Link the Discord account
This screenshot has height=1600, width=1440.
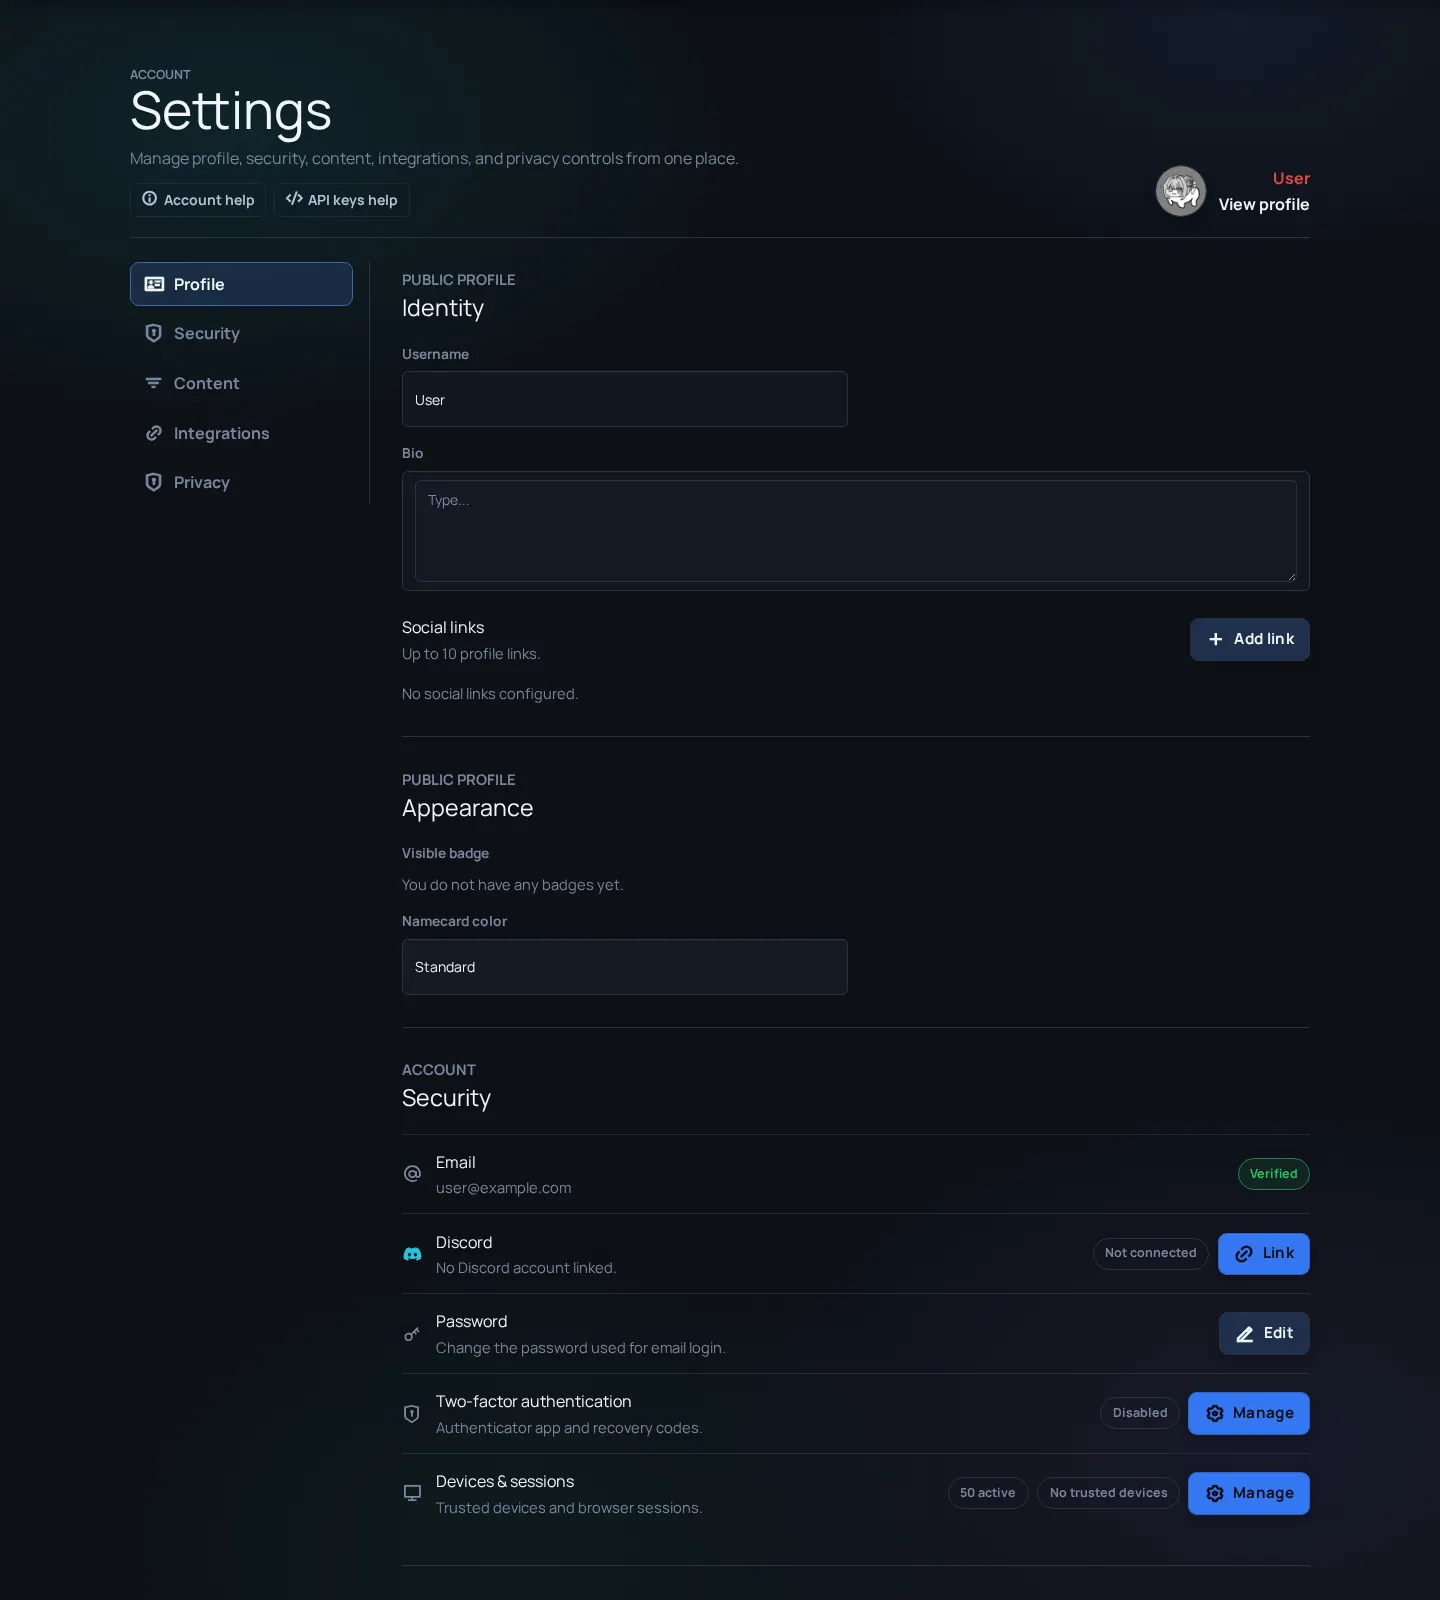(1264, 1254)
